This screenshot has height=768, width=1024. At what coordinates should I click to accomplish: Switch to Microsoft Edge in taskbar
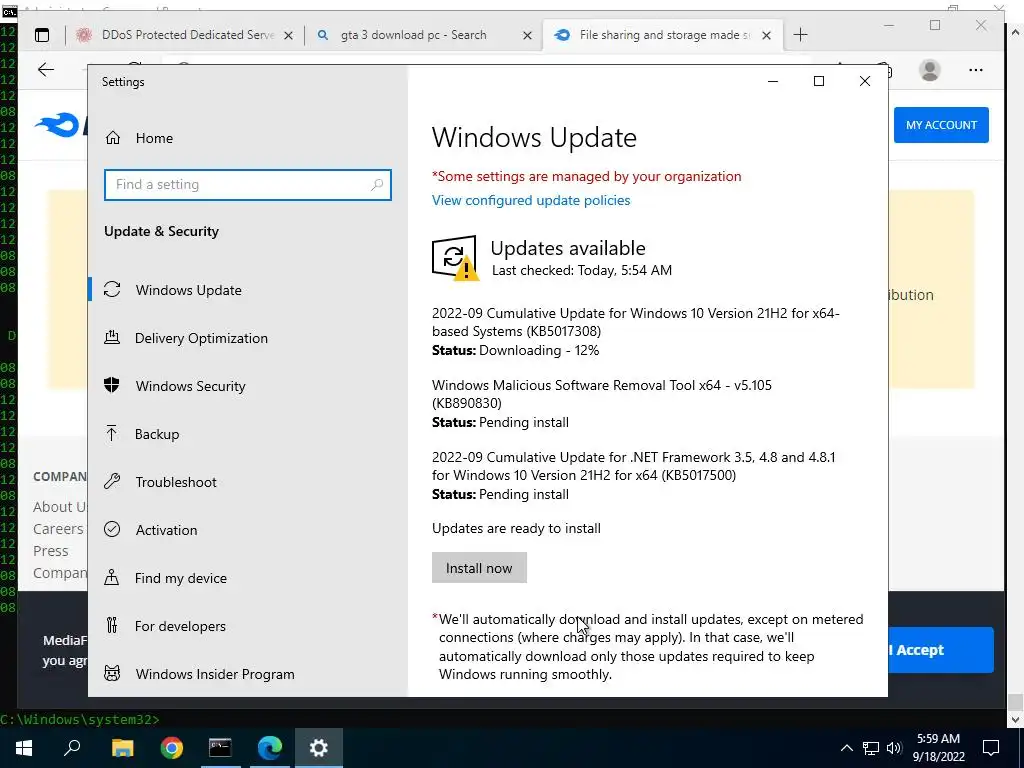click(270, 748)
